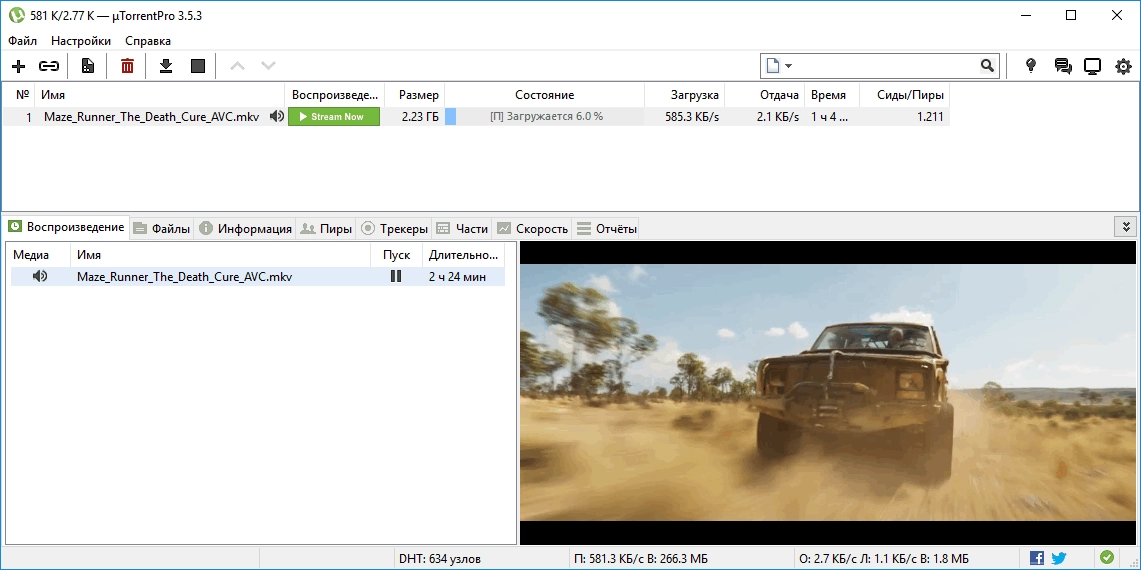Sort by the Состояние column header
1141x570 pixels.
click(544, 95)
